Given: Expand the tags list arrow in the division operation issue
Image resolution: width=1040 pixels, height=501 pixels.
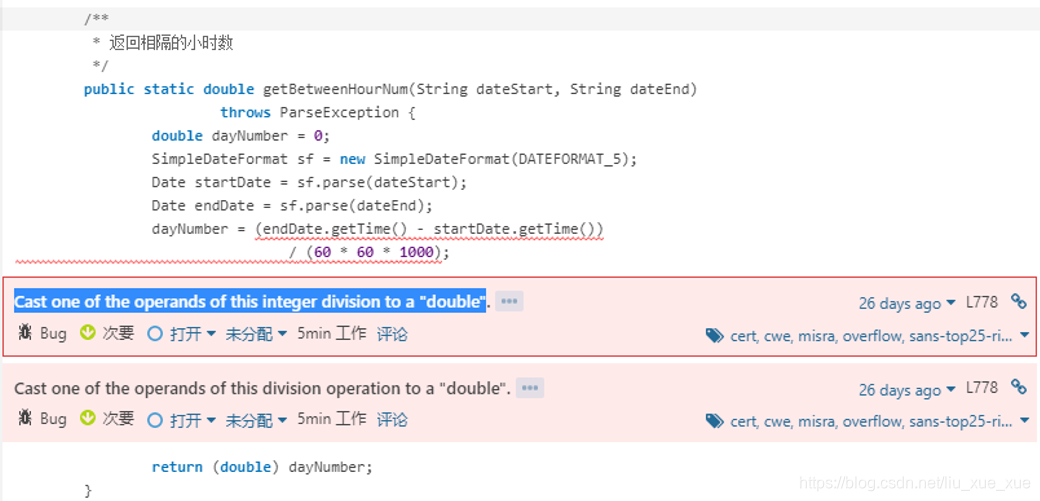Looking at the screenshot, I should pos(1025,421).
